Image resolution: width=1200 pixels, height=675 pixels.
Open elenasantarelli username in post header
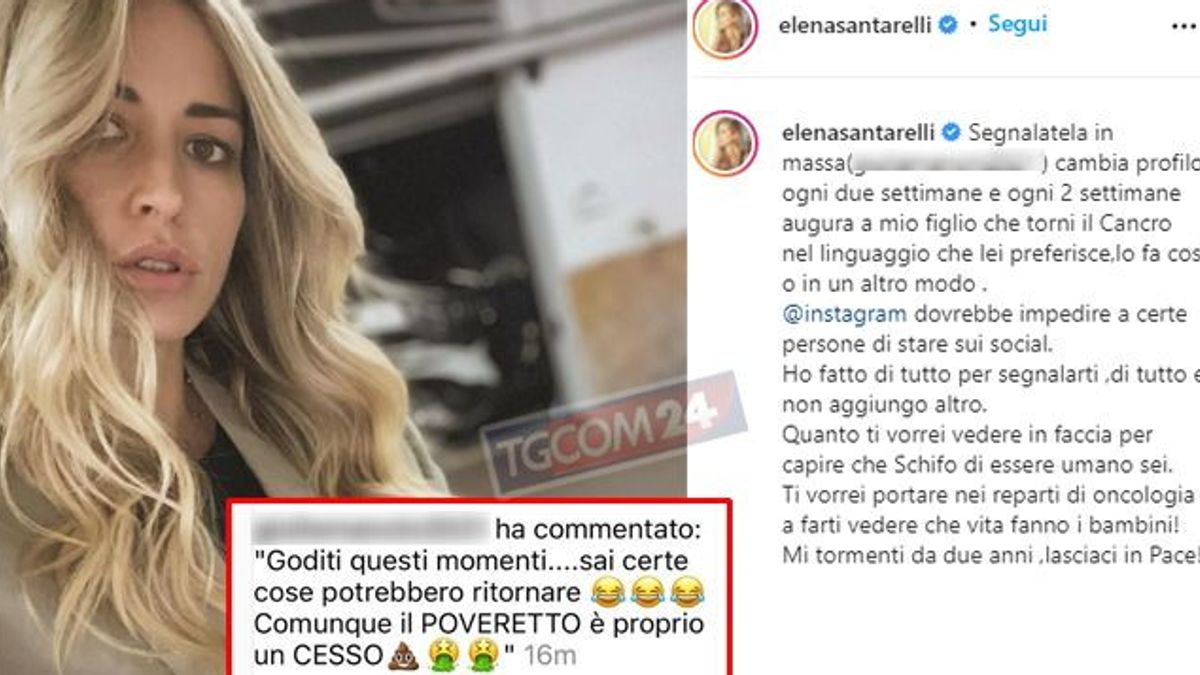[x=857, y=26]
